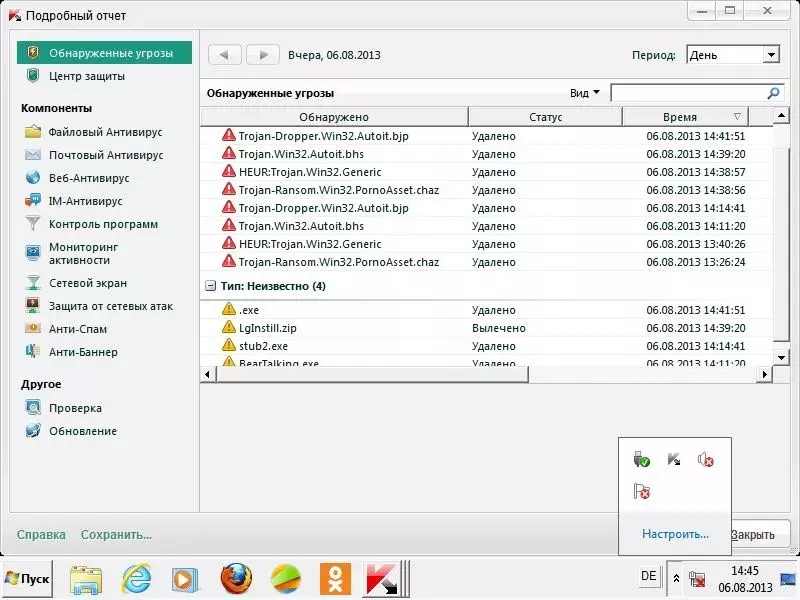Open the Анти-Спам report section

(x=78, y=329)
